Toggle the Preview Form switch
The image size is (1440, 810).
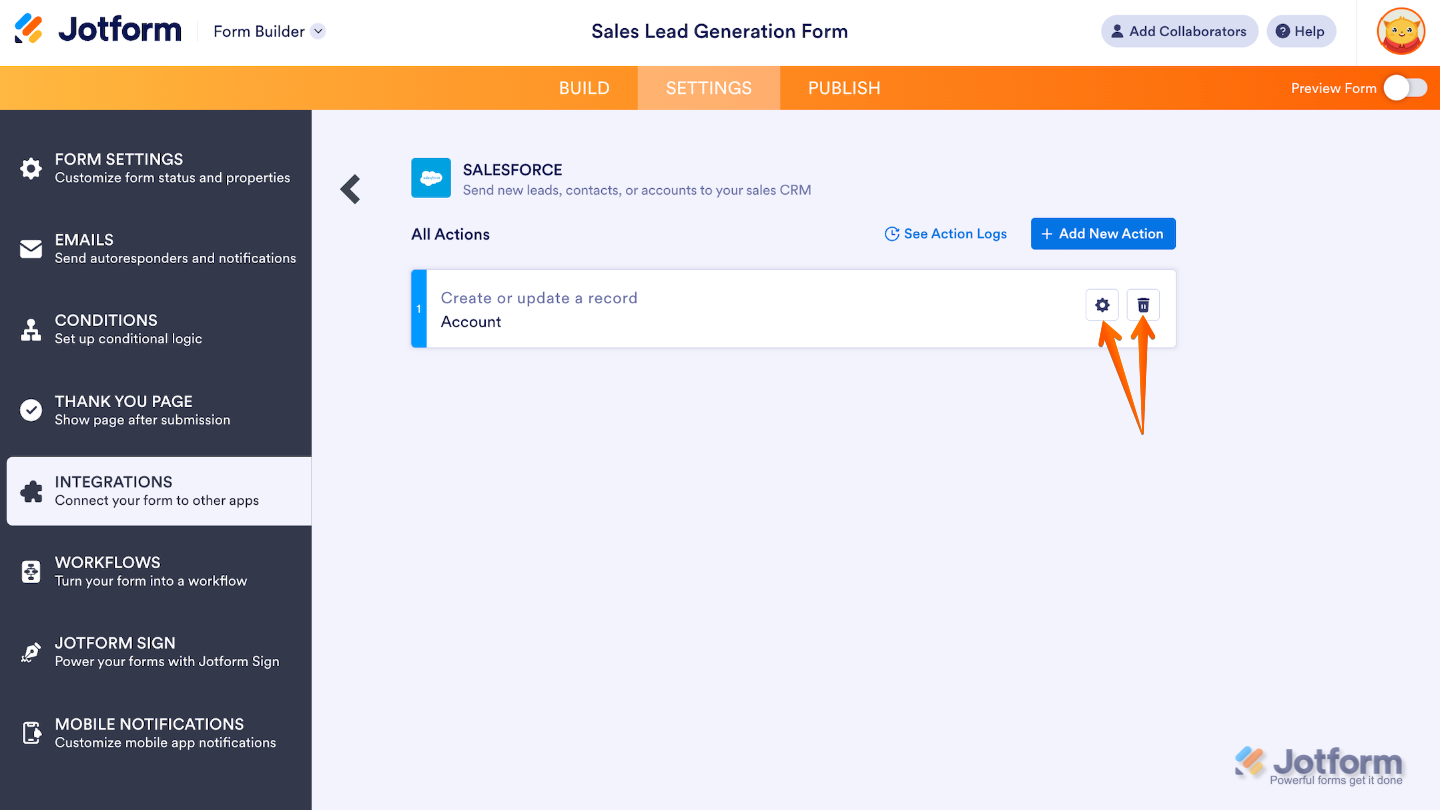1405,88
